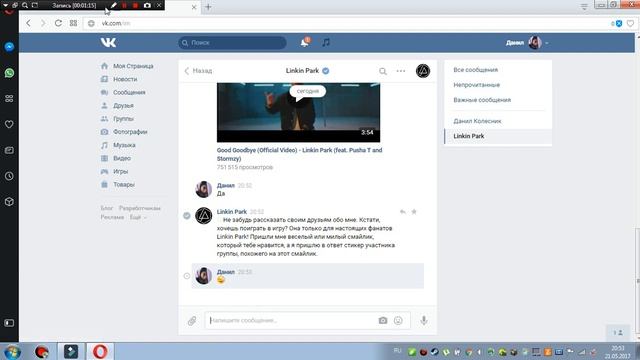Viewport: 640px width, 360px height.
Task: Open WhatsApp in Opera sidebar
Action: pos(9,73)
